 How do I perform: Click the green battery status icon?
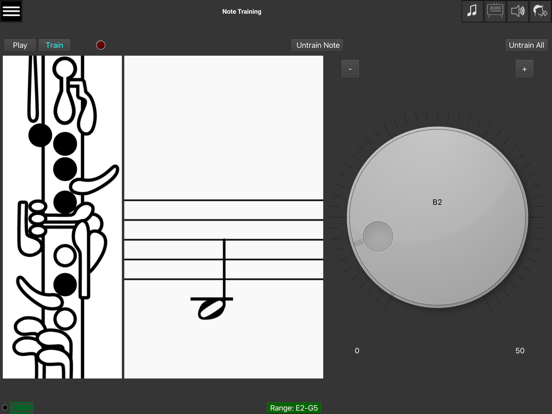(21, 408)
